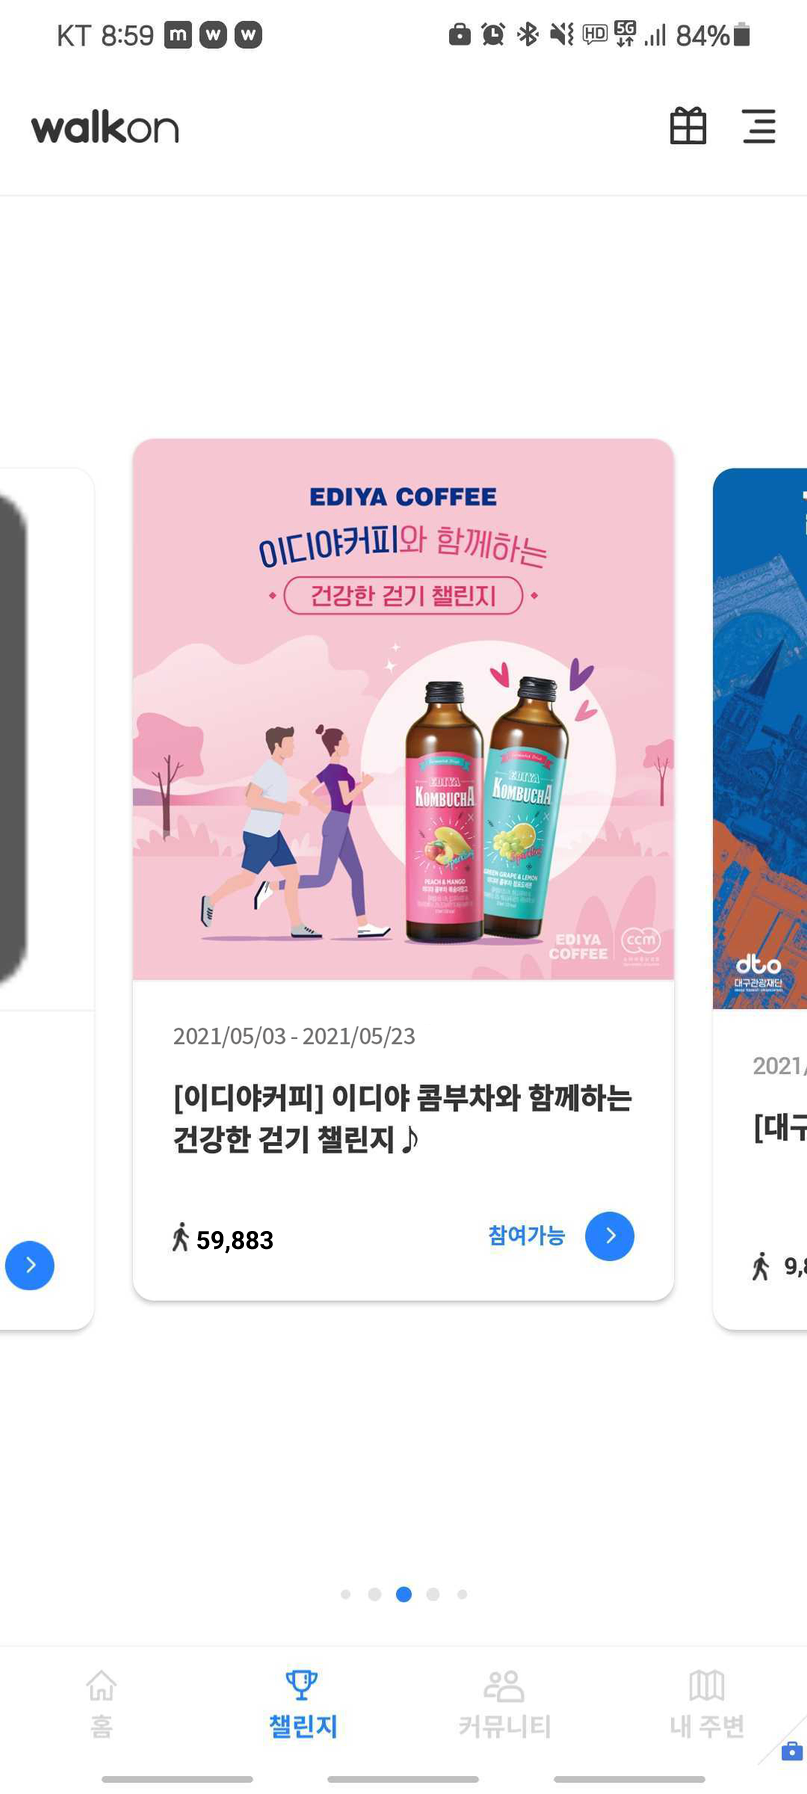Select the first carousel page dot

tap(345, 1594)
